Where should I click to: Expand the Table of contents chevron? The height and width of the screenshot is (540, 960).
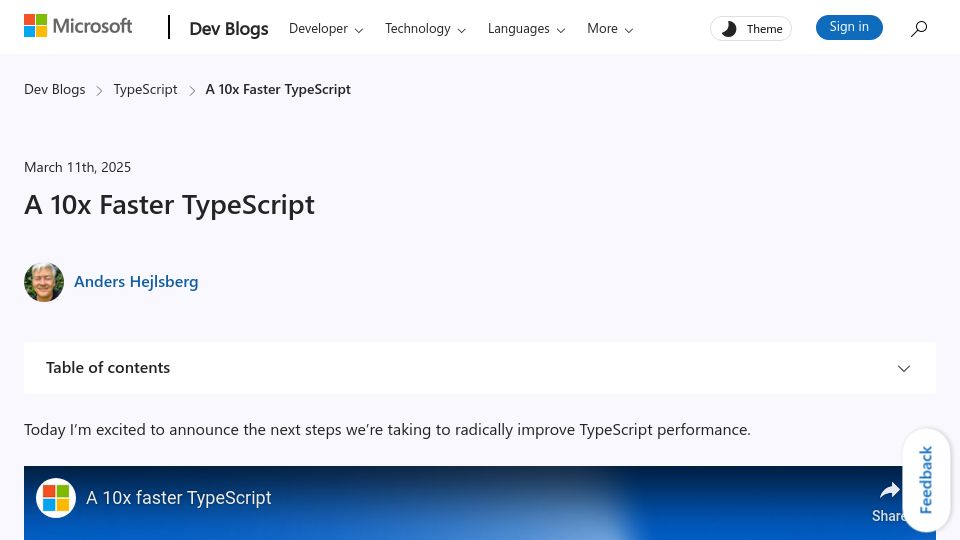point(904,368)
